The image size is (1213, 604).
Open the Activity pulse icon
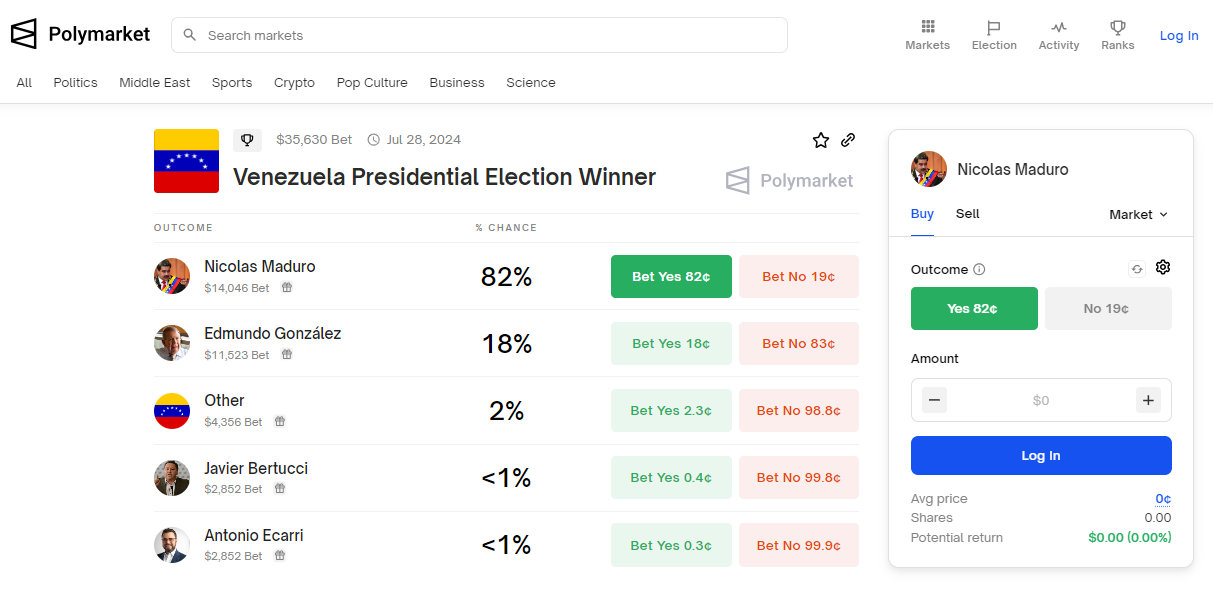(x=1058, y=27)
